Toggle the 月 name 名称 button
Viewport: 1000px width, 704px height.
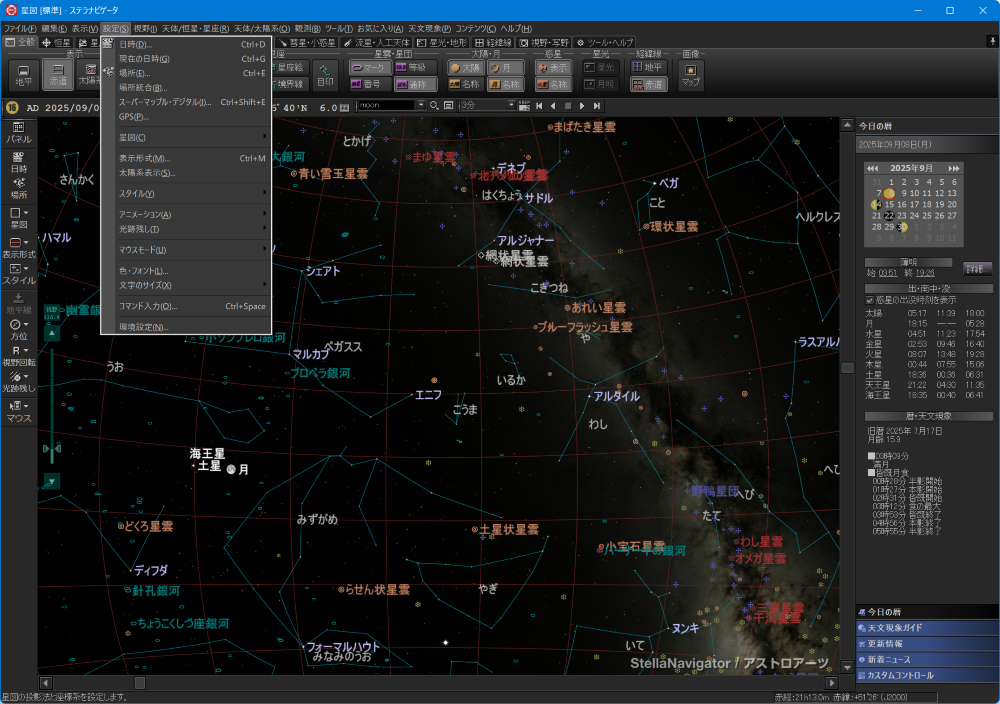point(505,84)
